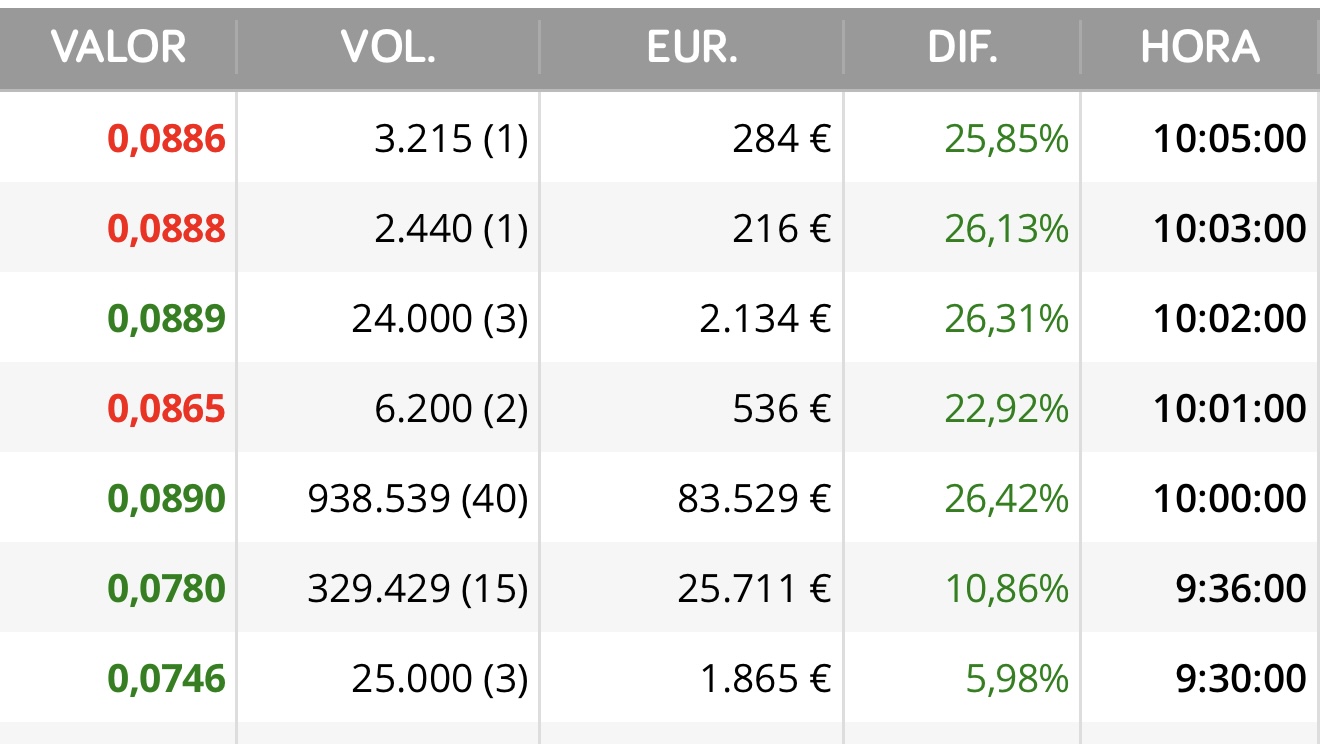Screen dimensions: 1320x744
Task: Click the 10:05:00 time entry
Action: click(x=1230, y=139)
